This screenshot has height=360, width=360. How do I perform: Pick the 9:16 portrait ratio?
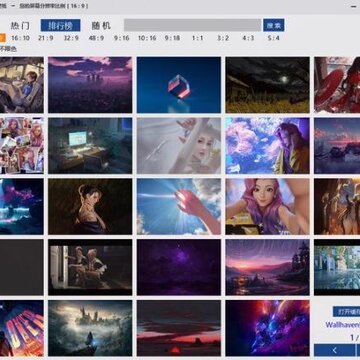pos(122,38)
